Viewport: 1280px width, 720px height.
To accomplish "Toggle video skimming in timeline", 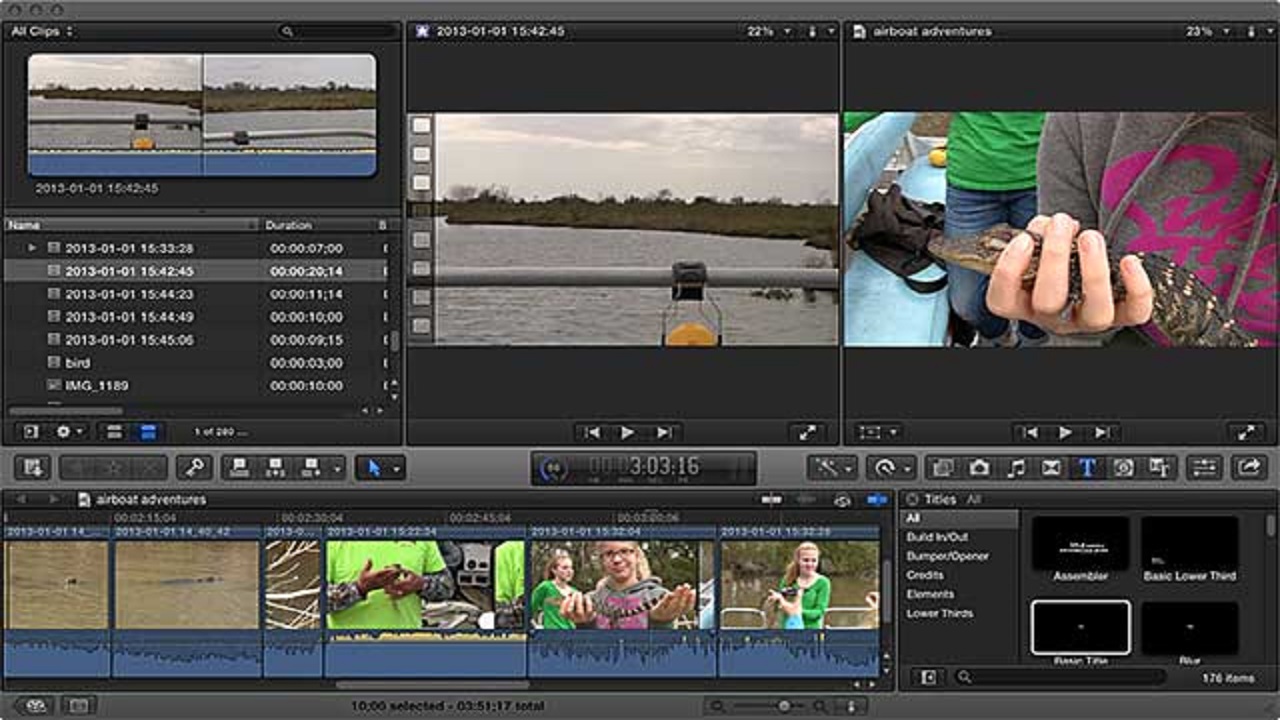I will click(771, 499).
